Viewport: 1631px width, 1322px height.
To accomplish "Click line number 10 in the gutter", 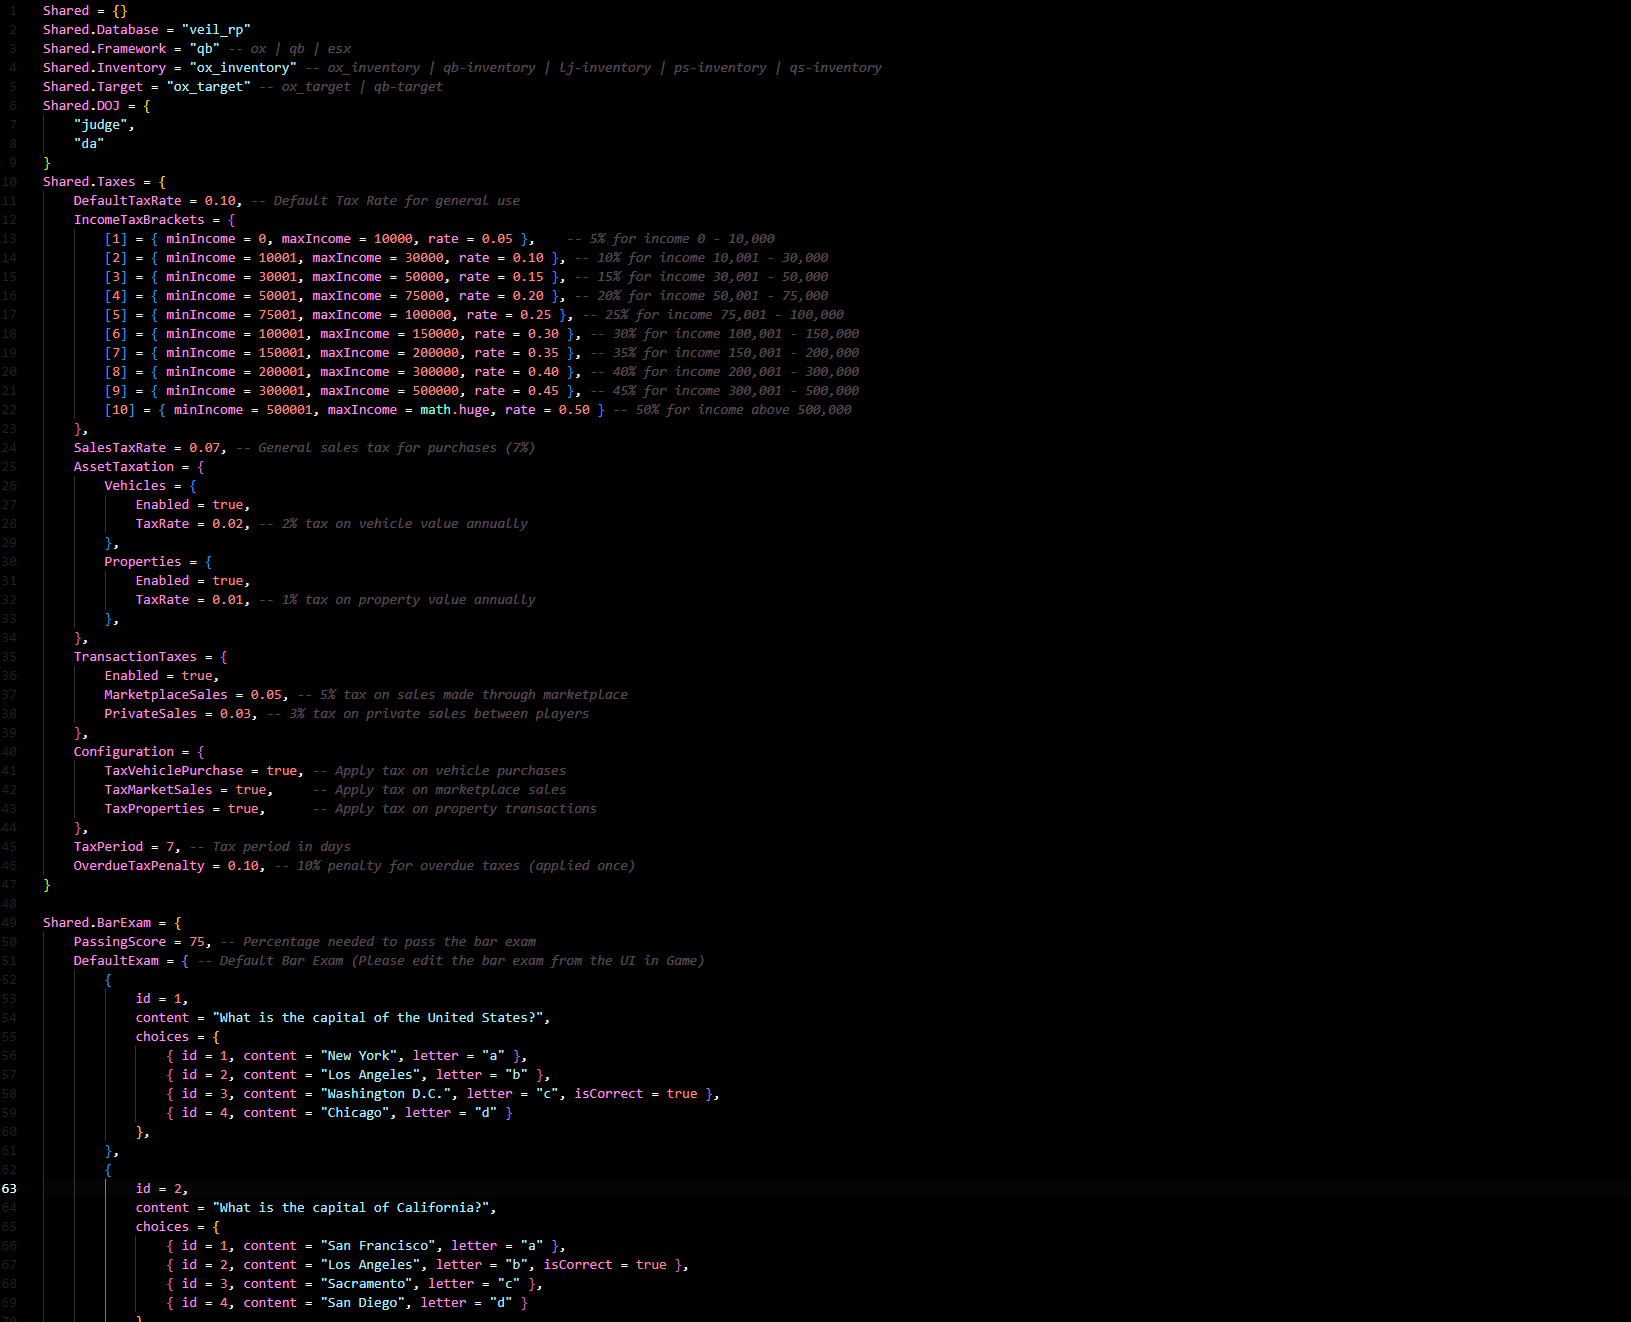I will [9, 181].
